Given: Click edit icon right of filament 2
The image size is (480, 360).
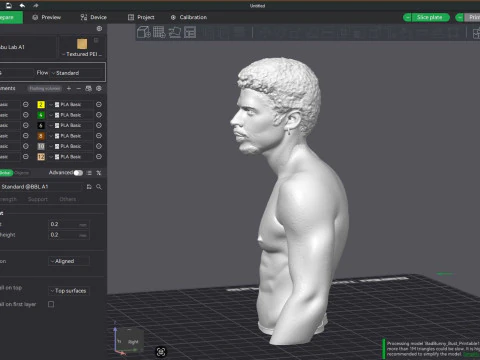Looking at the screenshot, I should 99,105.
